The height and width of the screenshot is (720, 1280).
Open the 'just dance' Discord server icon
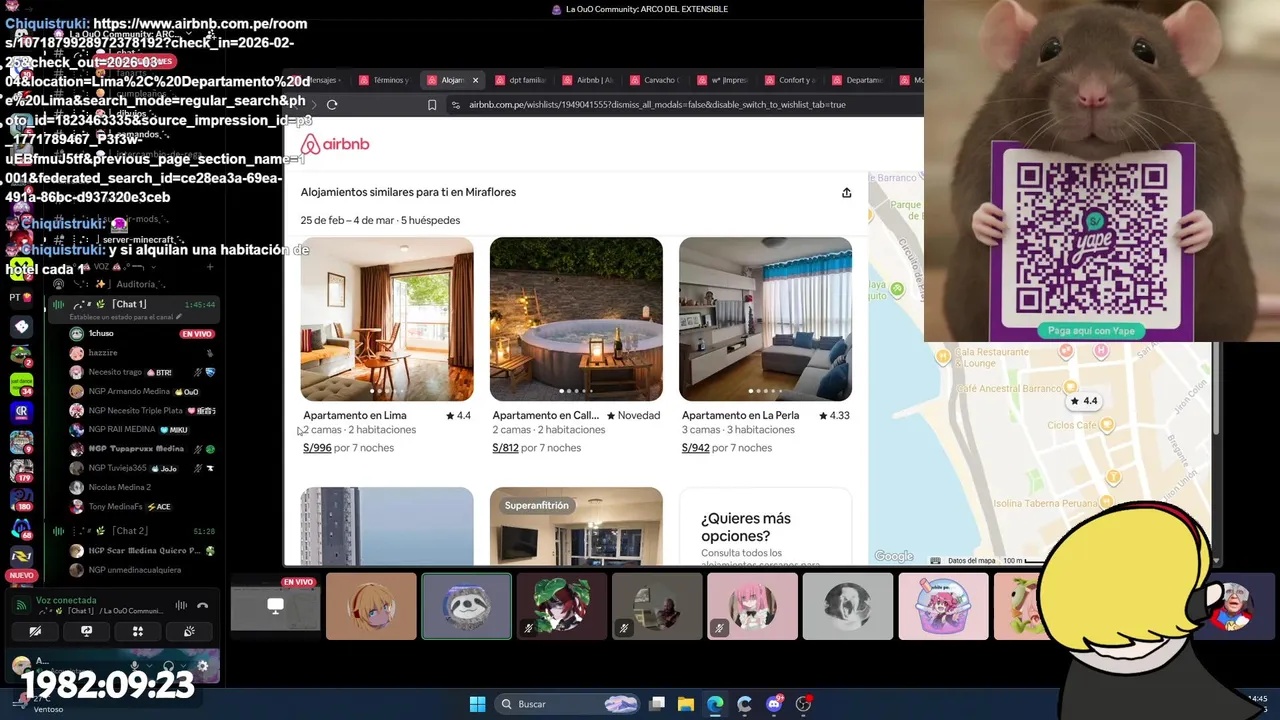[x=22, y=384]
